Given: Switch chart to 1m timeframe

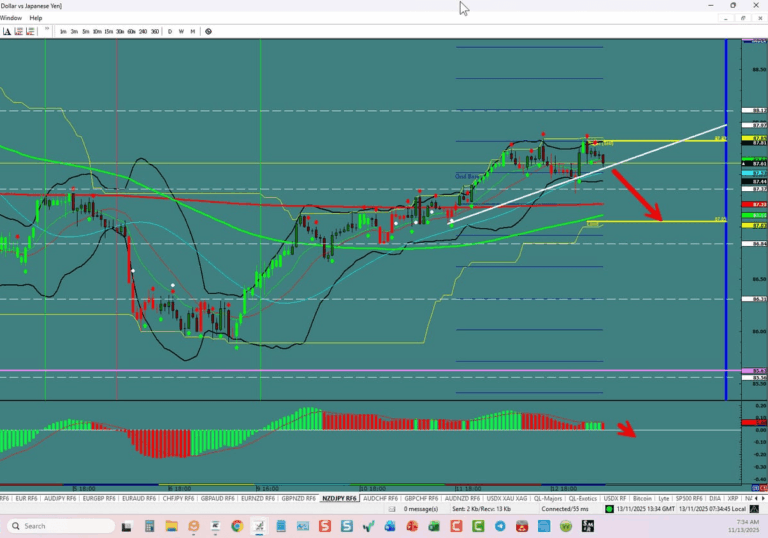Looking at the screenshot, I should (x=63, y=31).
